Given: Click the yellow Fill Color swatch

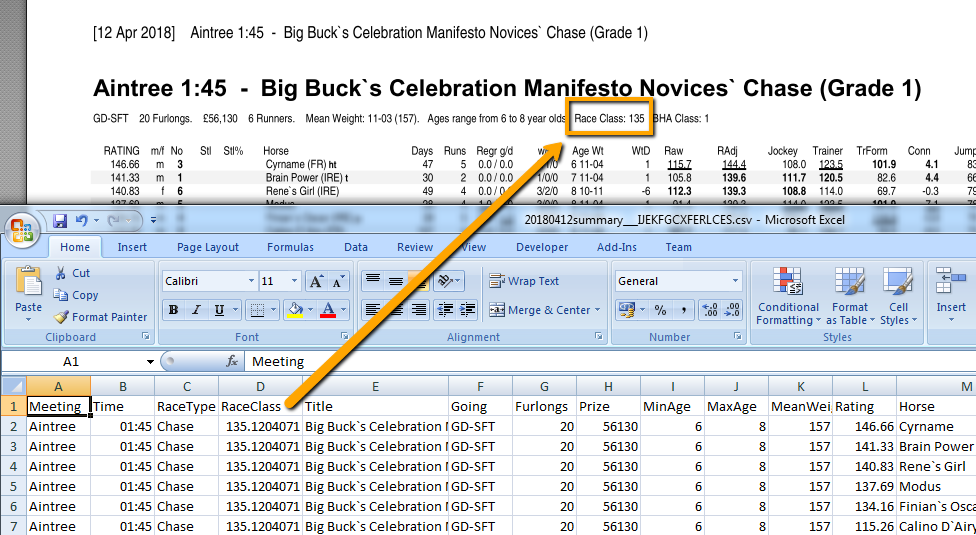Looking at the screenshot, I should click(294, 310).
